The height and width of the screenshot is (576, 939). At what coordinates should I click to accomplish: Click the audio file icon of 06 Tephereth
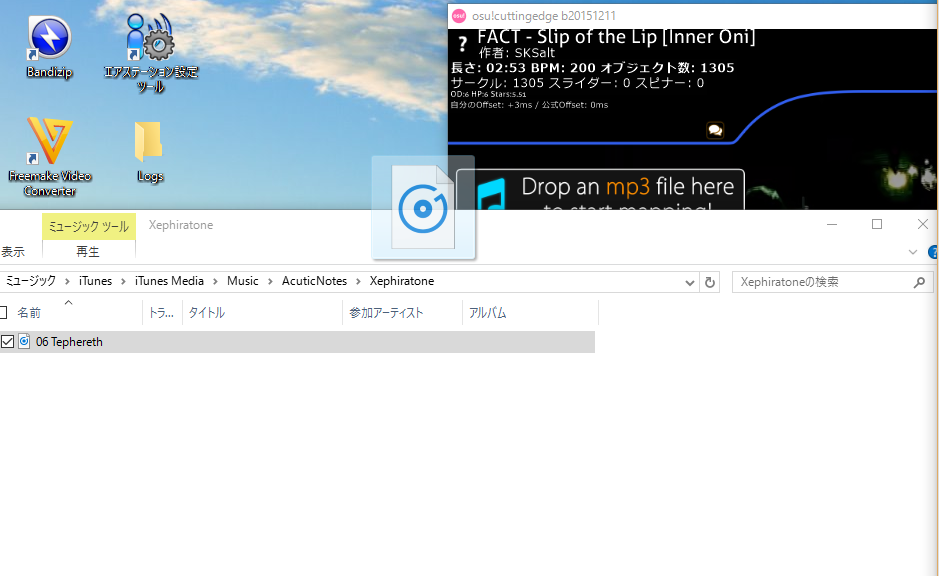24,341
